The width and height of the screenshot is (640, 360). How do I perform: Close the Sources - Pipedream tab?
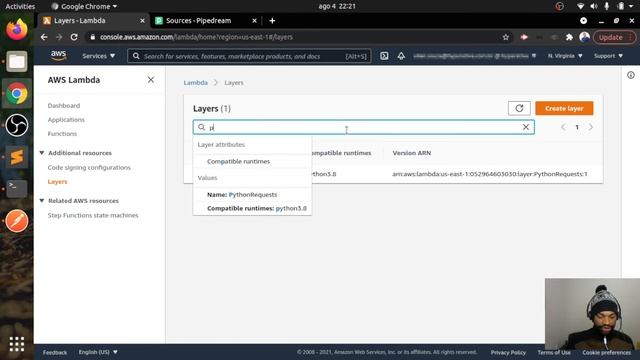(x=254, y=21)
